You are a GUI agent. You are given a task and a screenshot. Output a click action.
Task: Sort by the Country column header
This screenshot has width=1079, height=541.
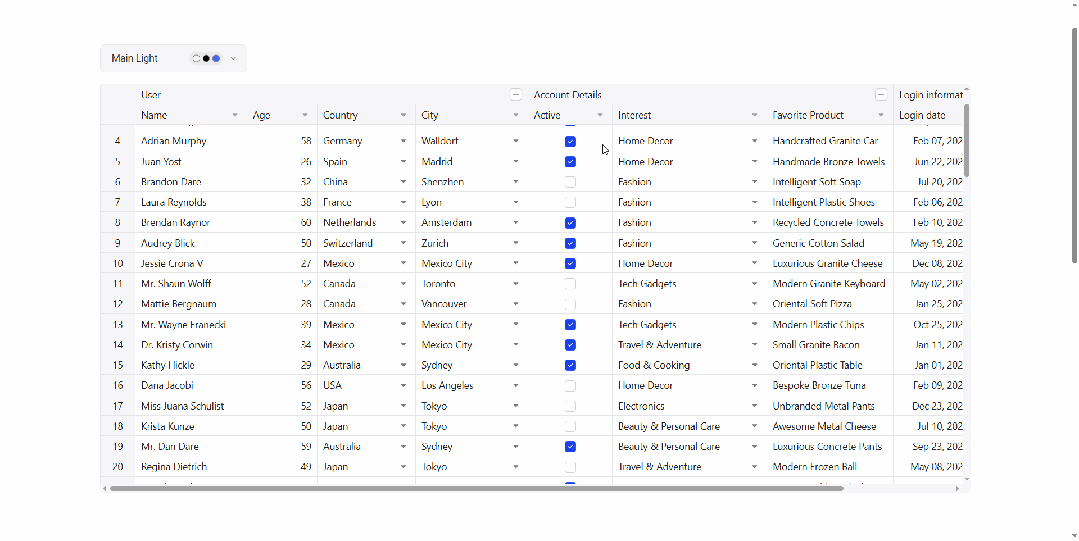(x=341, y=115)
